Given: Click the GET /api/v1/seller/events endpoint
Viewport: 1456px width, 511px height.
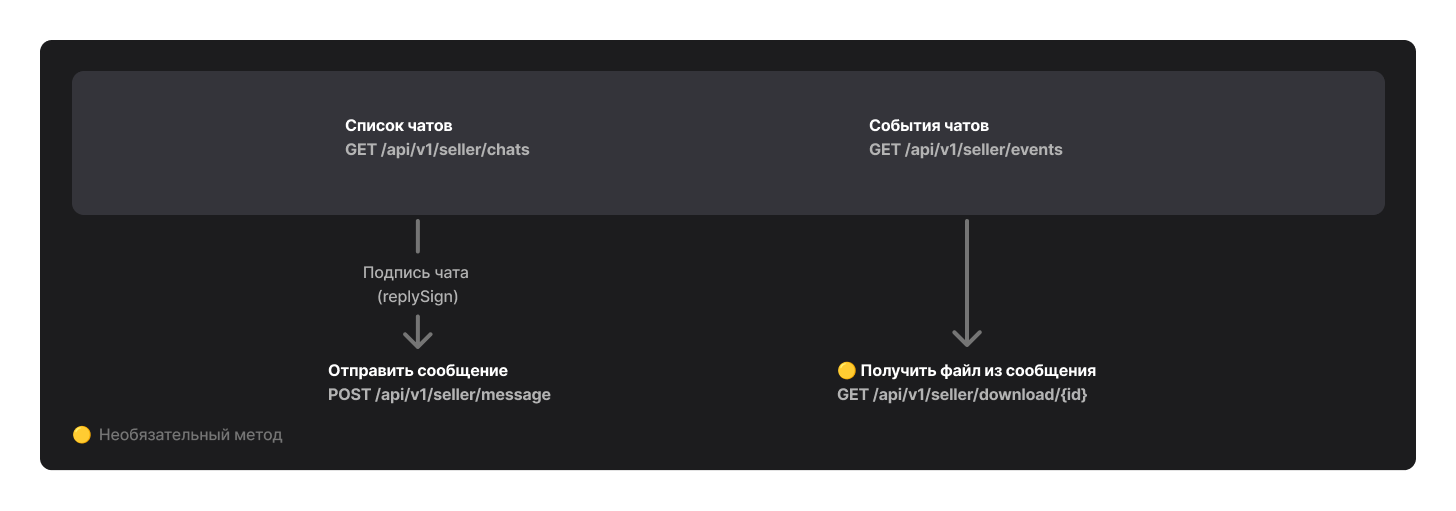Looking at the screenshot, I should 966,150.
